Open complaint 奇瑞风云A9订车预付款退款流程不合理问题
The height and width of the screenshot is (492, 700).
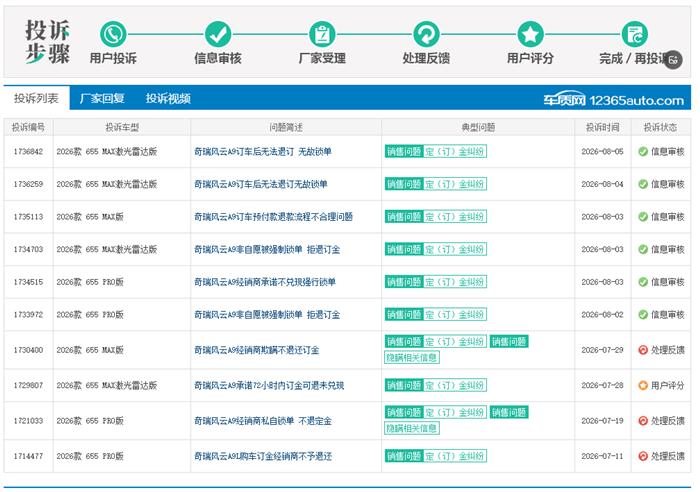273,217
